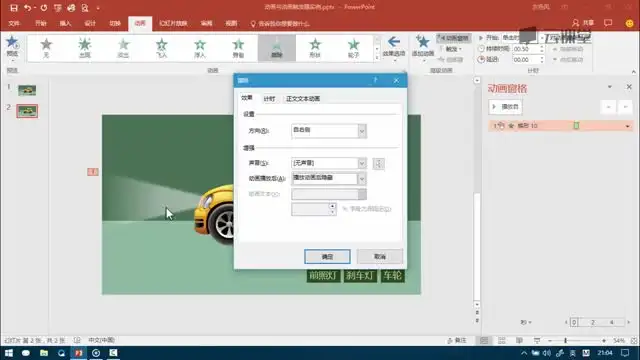Click move later arrow in Animation Pane
This screenshot has height=360, width=640.
625,107
